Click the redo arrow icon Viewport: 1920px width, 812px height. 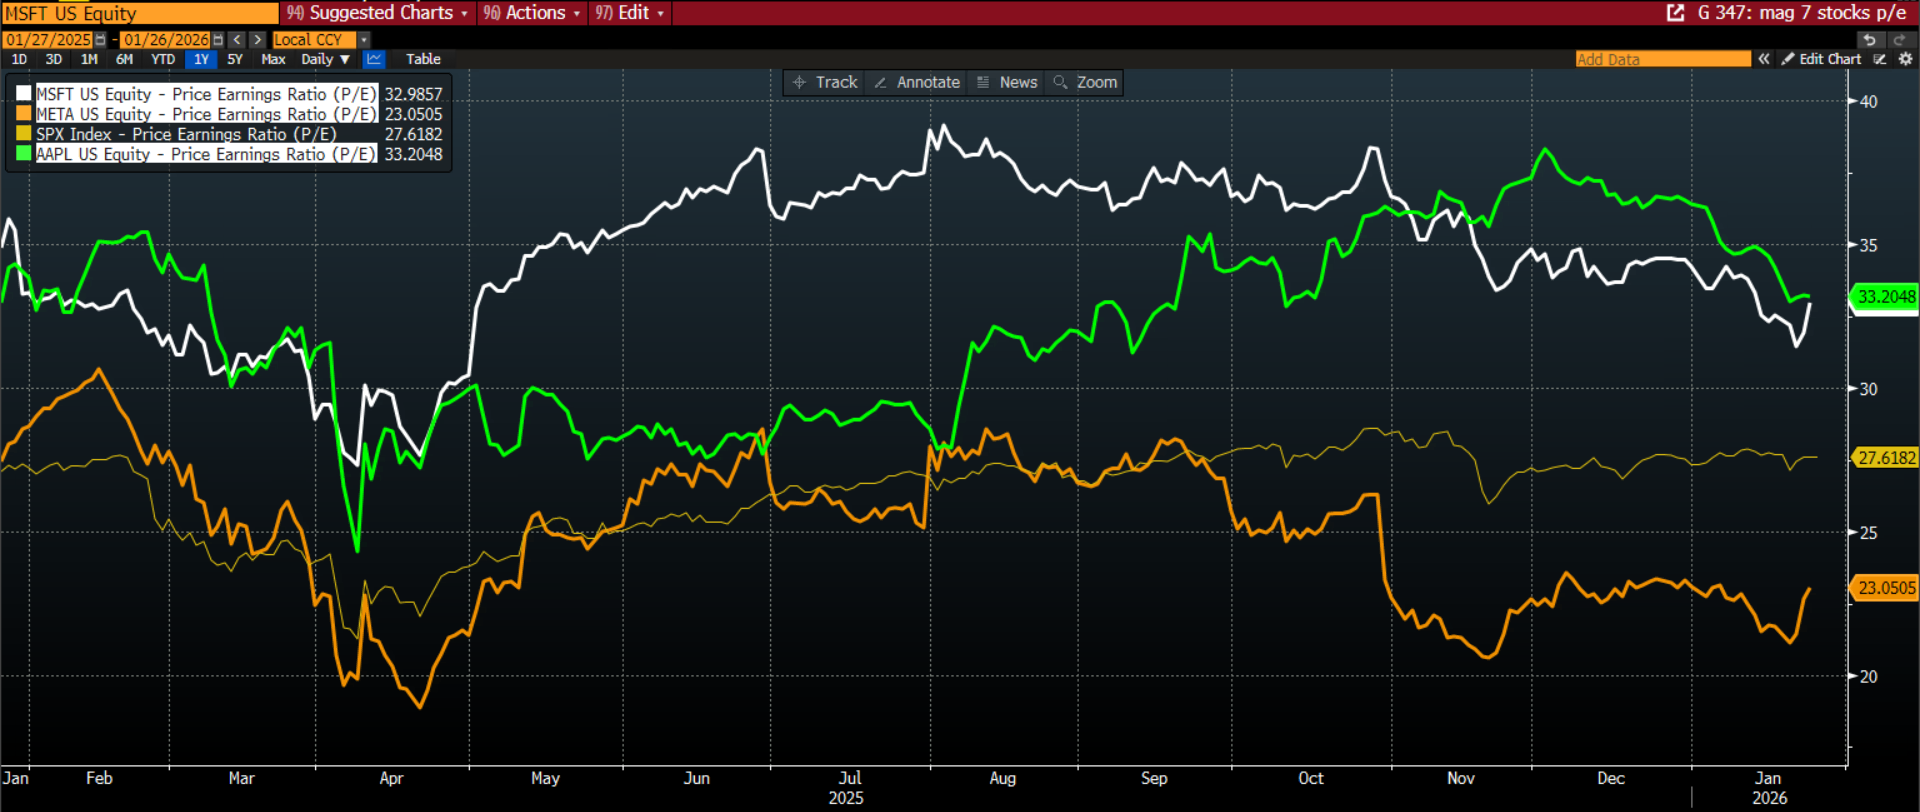coord(1899,40)
